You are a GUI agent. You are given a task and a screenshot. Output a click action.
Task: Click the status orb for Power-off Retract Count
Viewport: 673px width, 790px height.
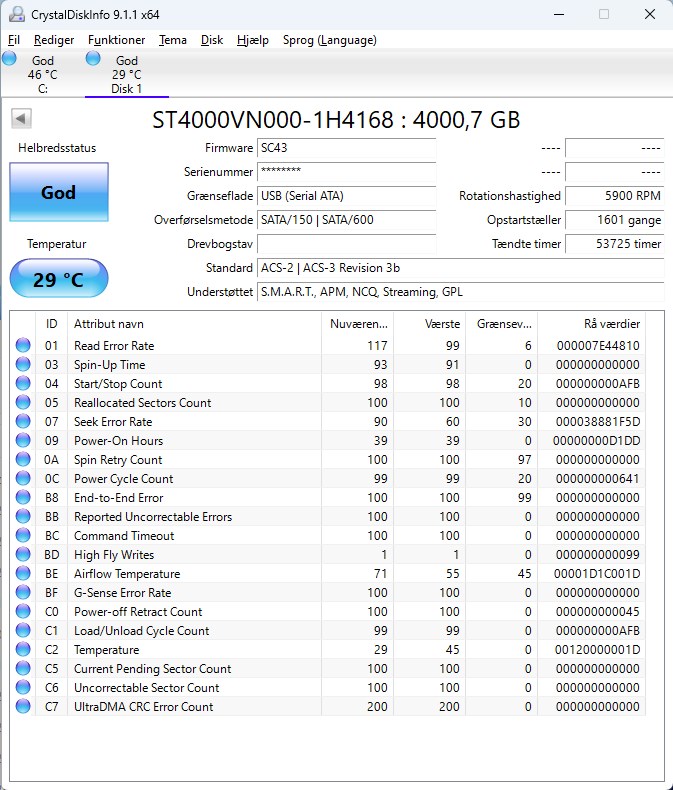pos(23,611)
